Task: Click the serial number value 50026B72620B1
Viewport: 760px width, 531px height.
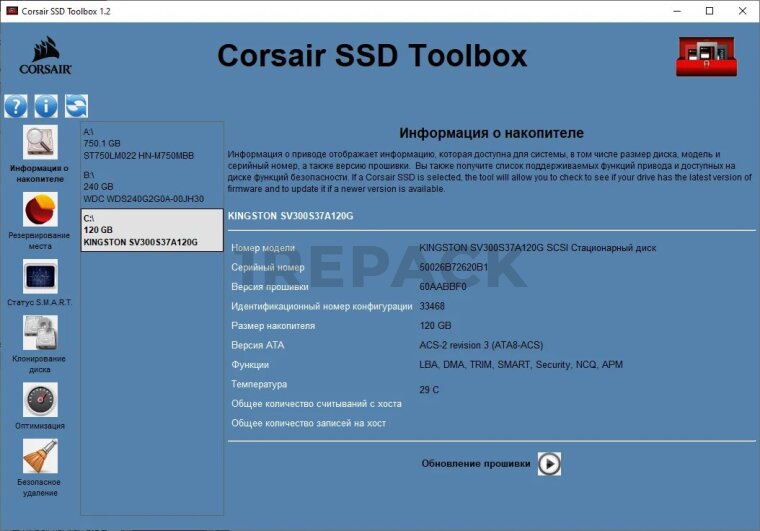Action: [x=453, y=268]
